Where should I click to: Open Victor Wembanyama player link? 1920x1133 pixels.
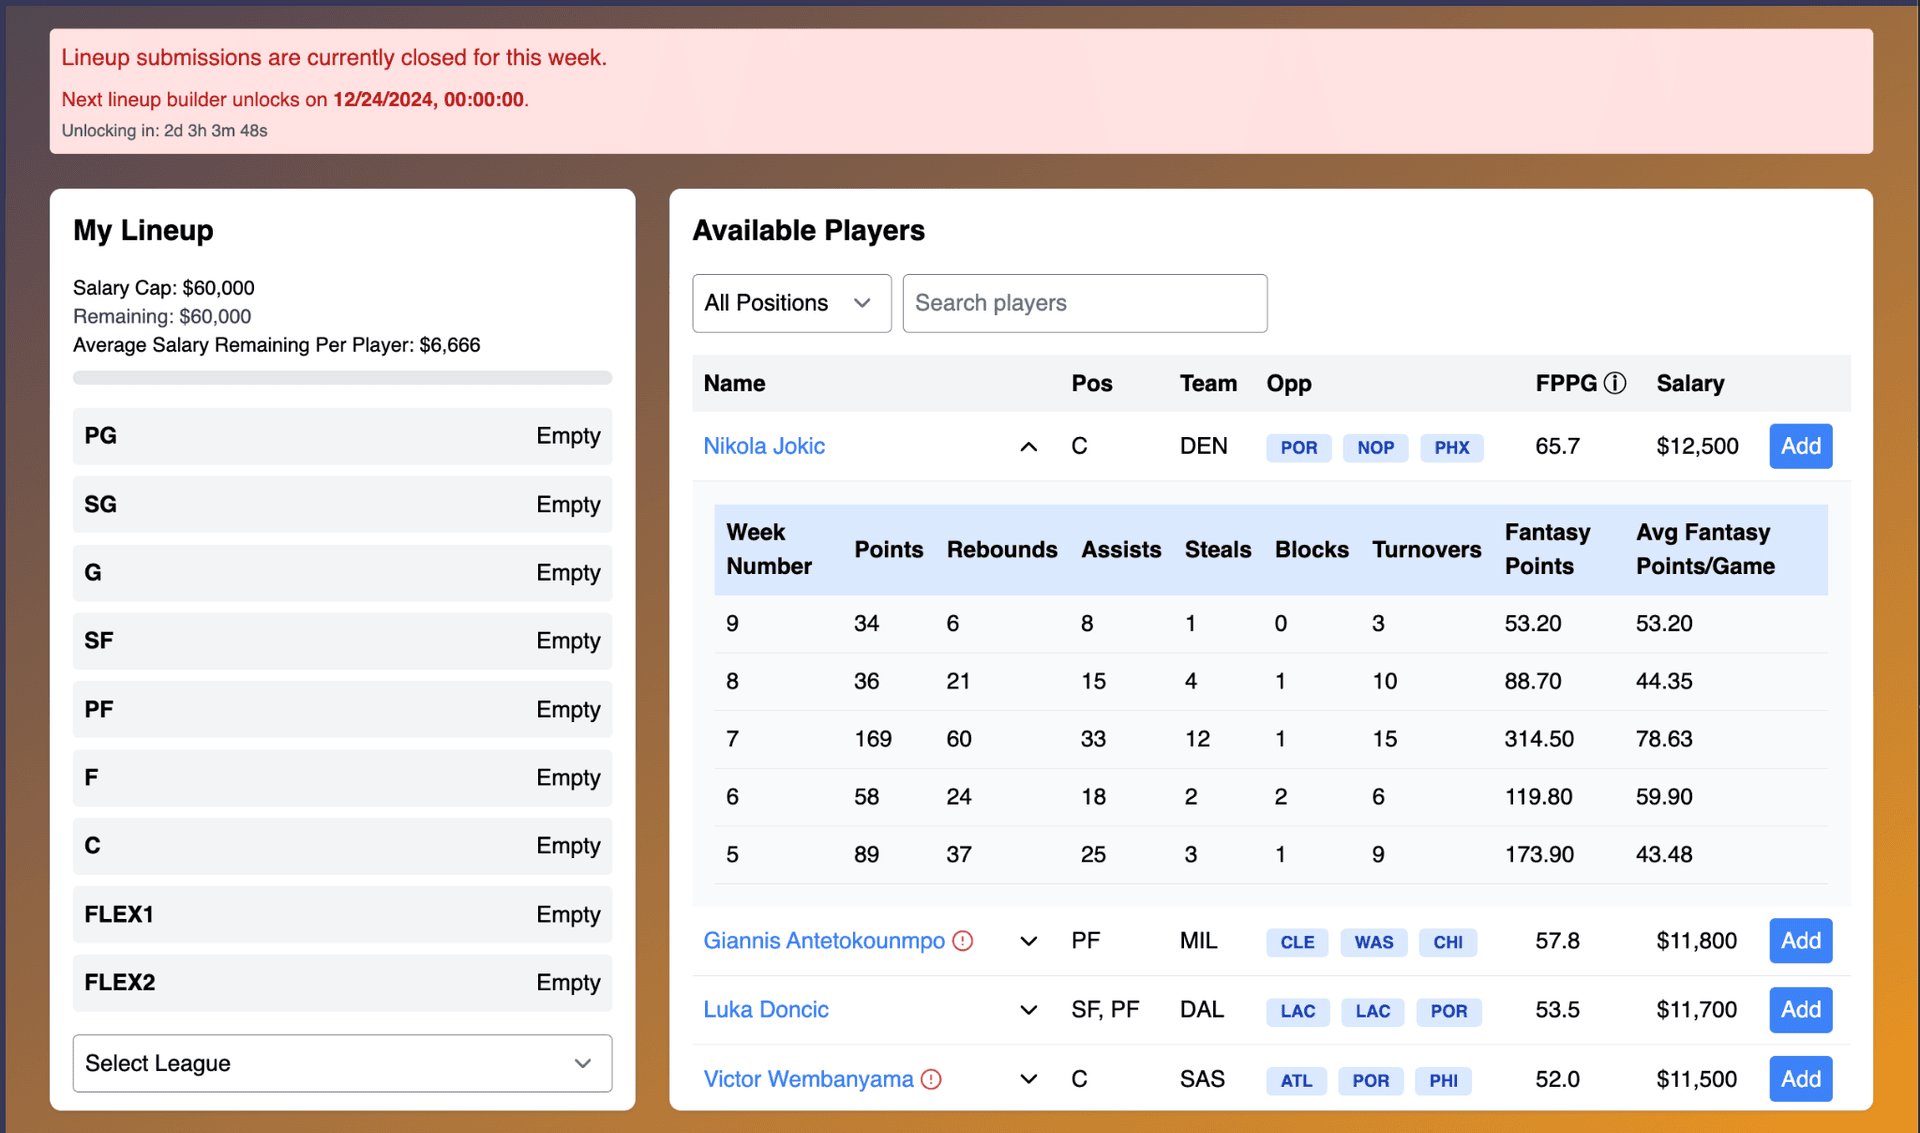tap(808, 1079)
